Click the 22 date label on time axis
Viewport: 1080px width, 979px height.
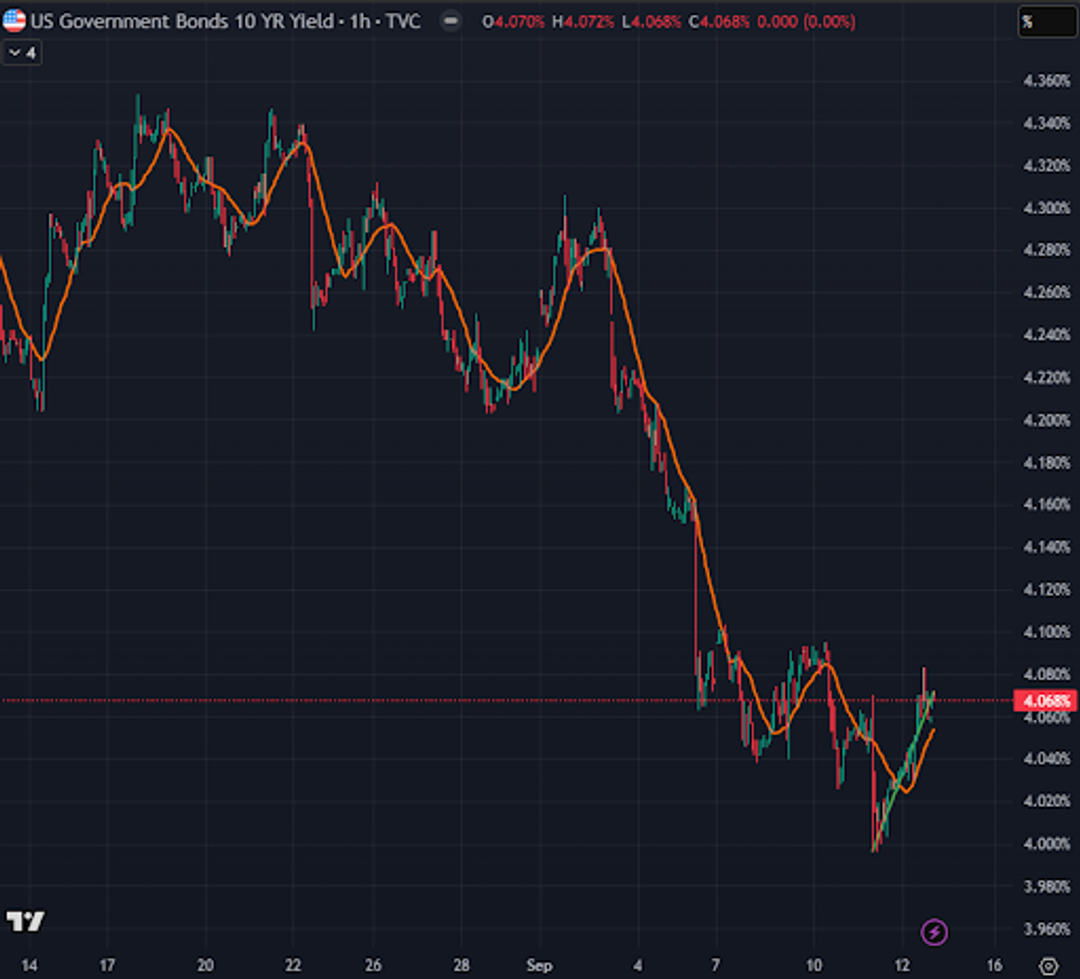[293, 965]
